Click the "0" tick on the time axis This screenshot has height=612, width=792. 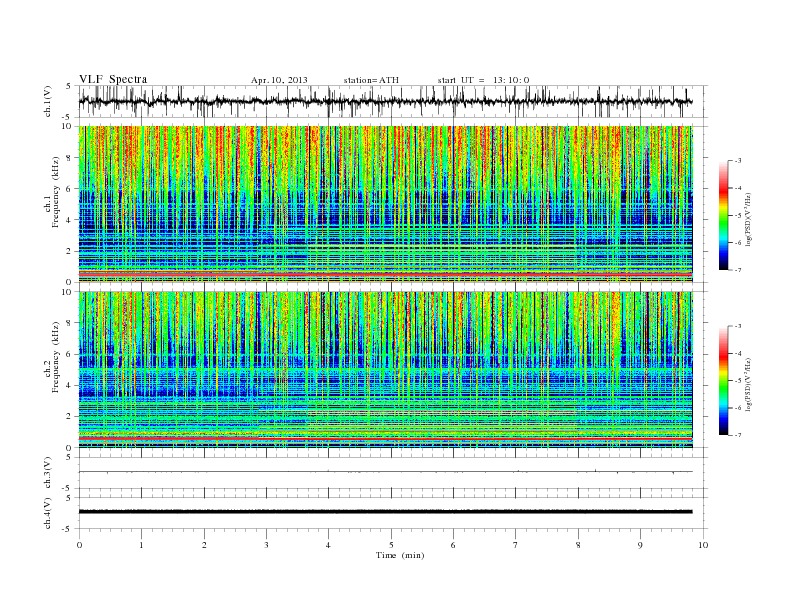(x=79, y=545)
